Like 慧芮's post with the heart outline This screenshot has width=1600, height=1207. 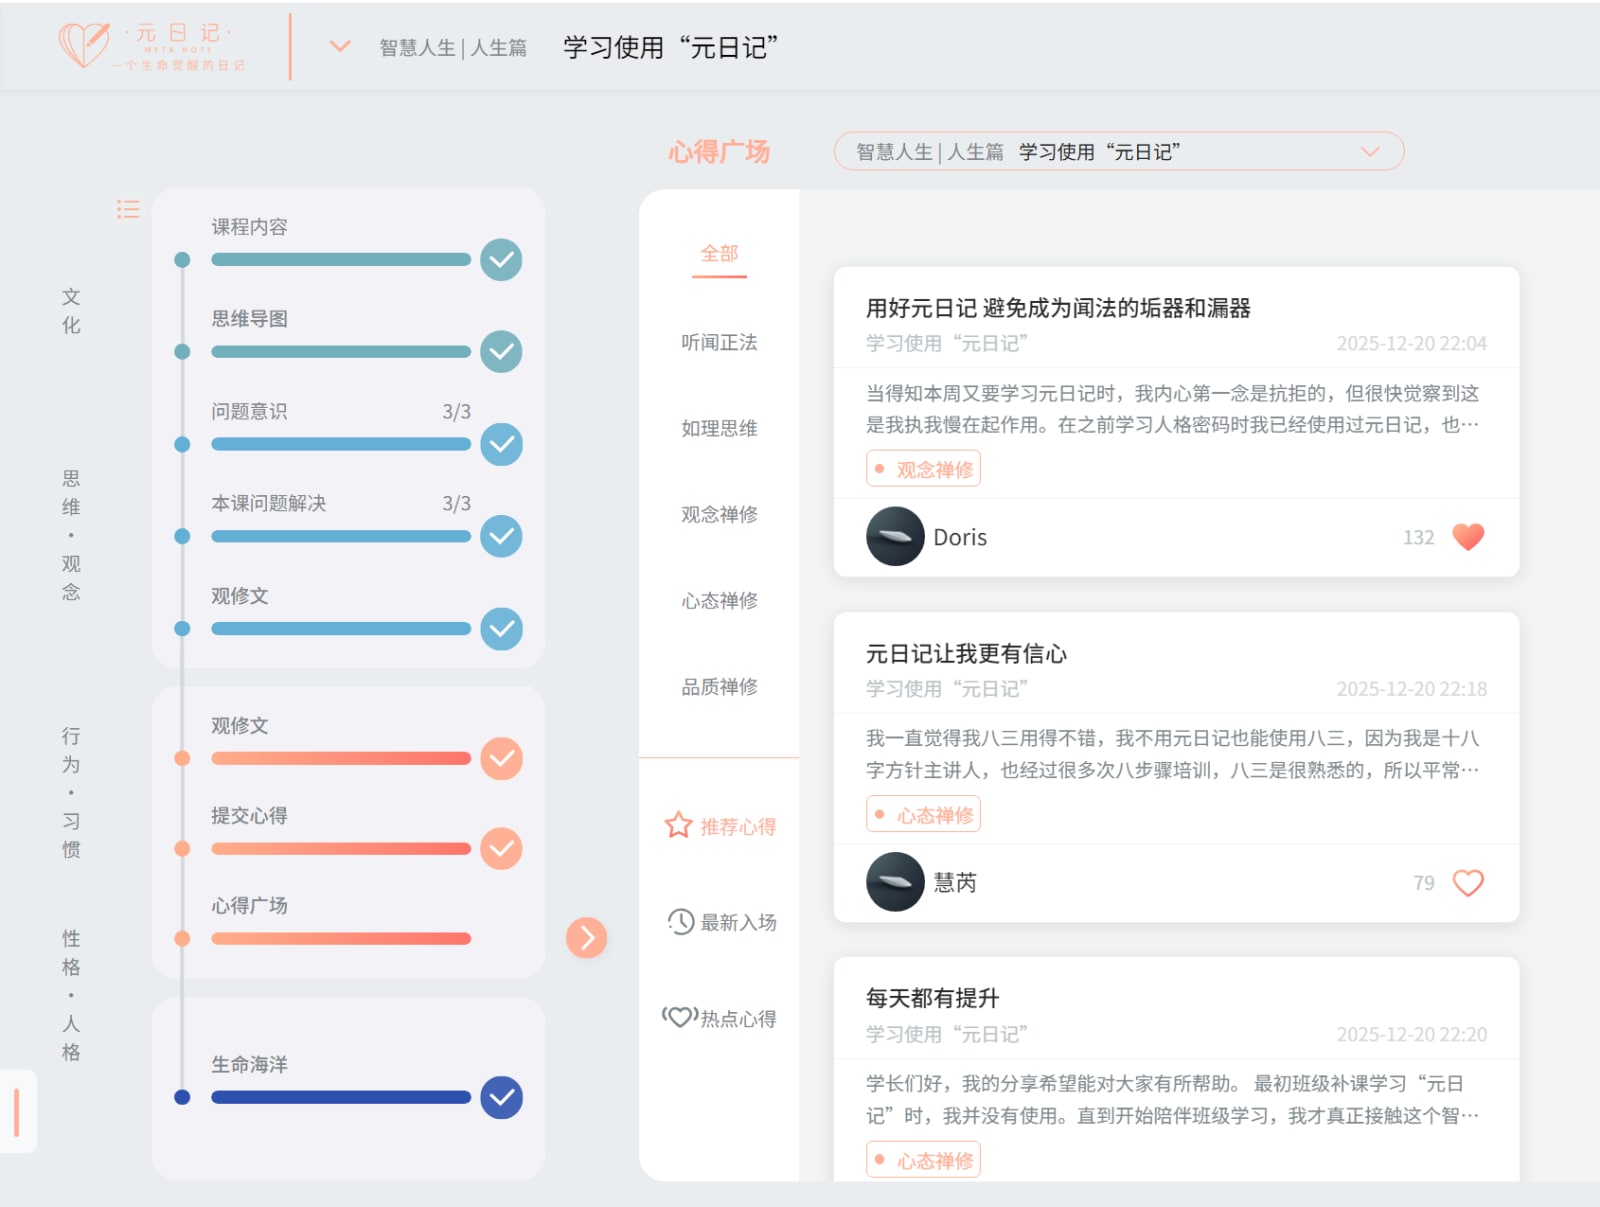pos(1468,883)
